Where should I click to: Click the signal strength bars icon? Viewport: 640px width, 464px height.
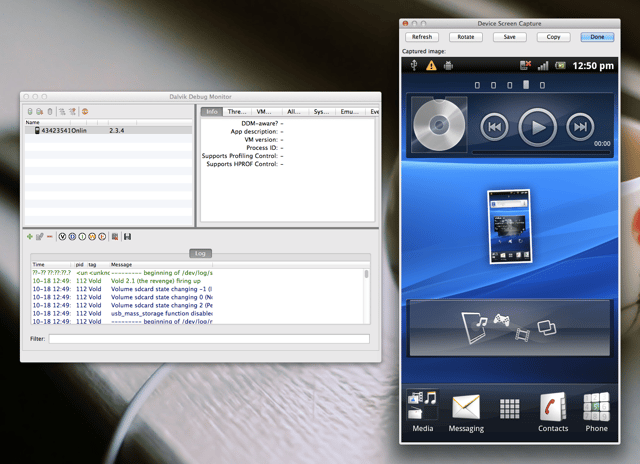[543, 65]
